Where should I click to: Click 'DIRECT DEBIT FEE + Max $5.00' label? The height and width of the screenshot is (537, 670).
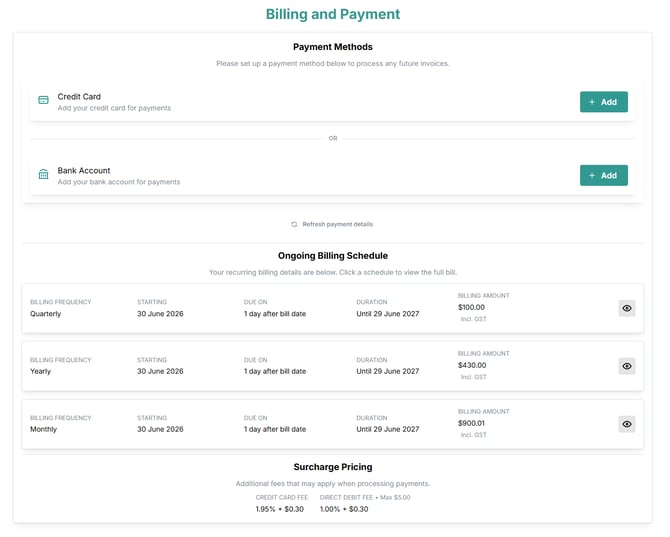(365, 497)
